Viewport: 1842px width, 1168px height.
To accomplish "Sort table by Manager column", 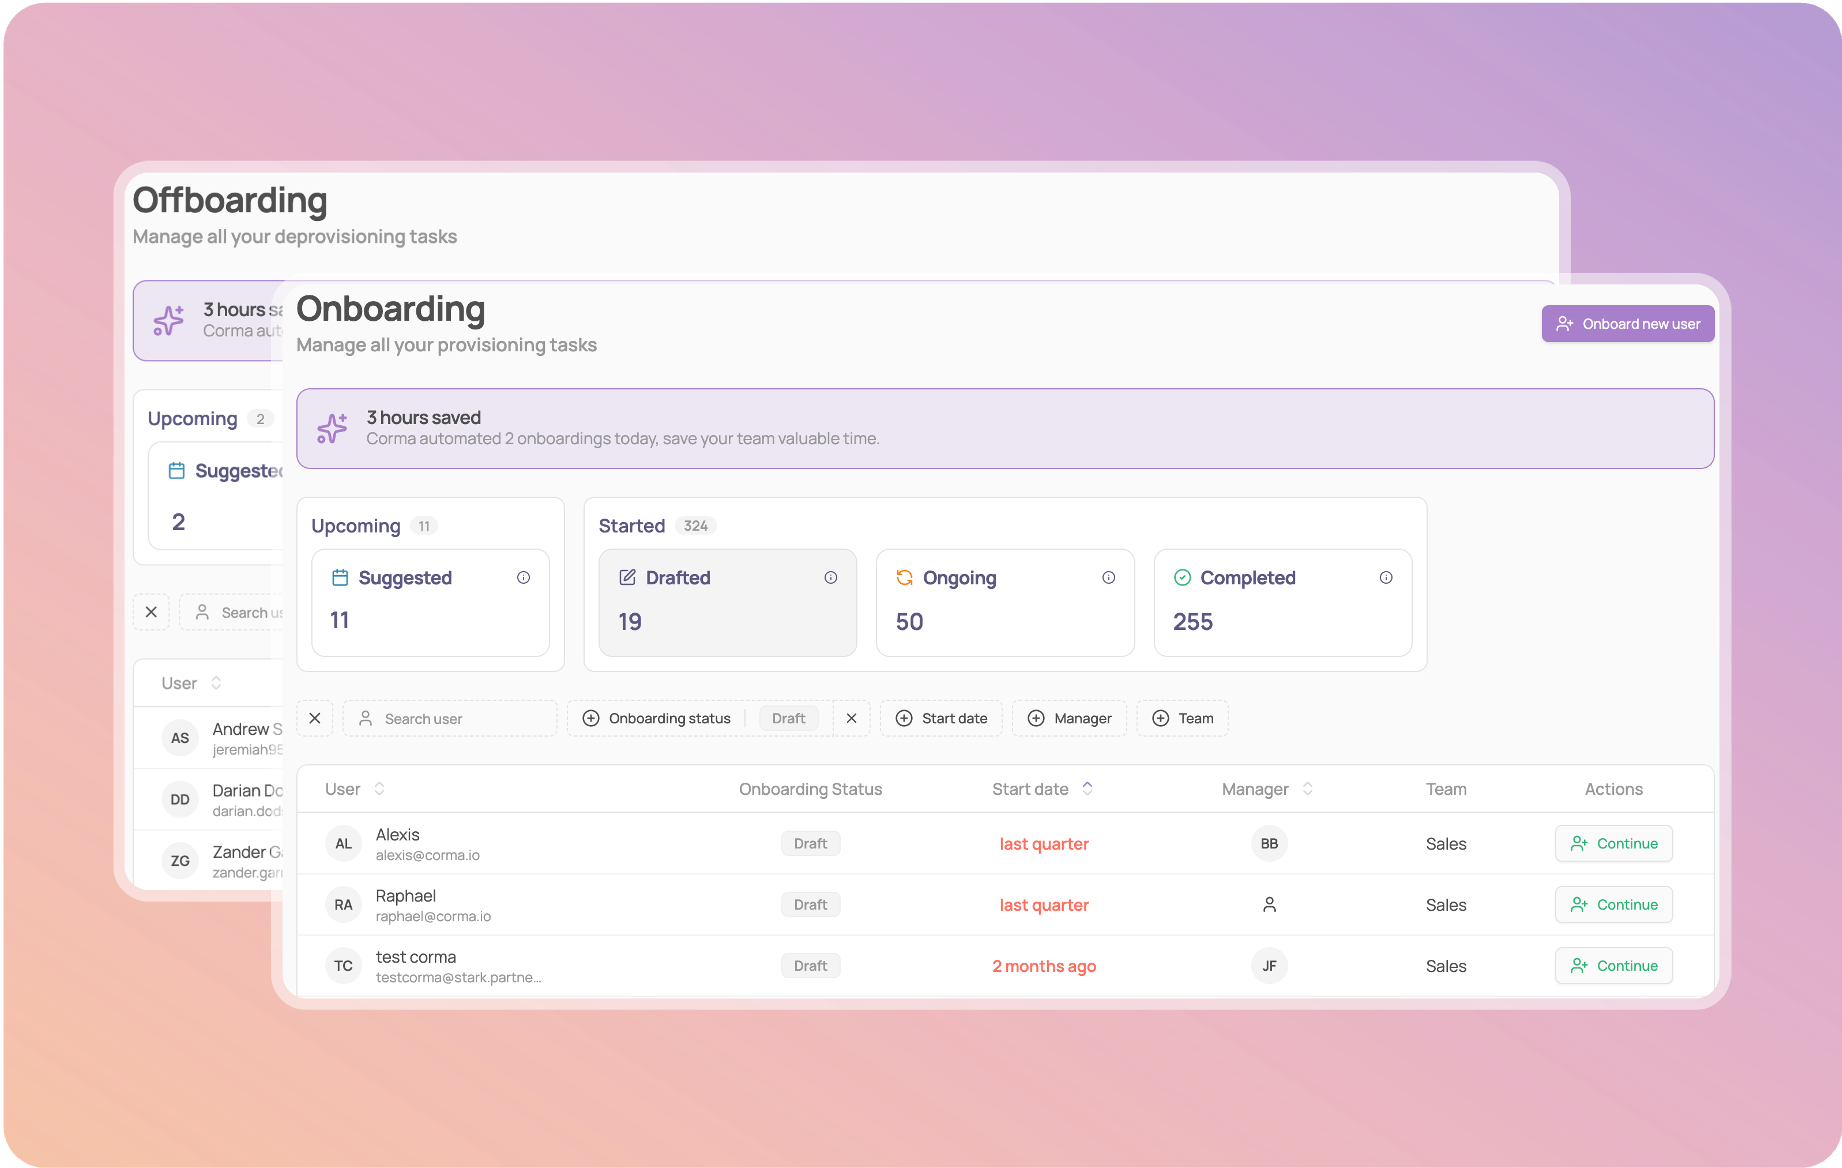I will click(x=1307, y=789).
